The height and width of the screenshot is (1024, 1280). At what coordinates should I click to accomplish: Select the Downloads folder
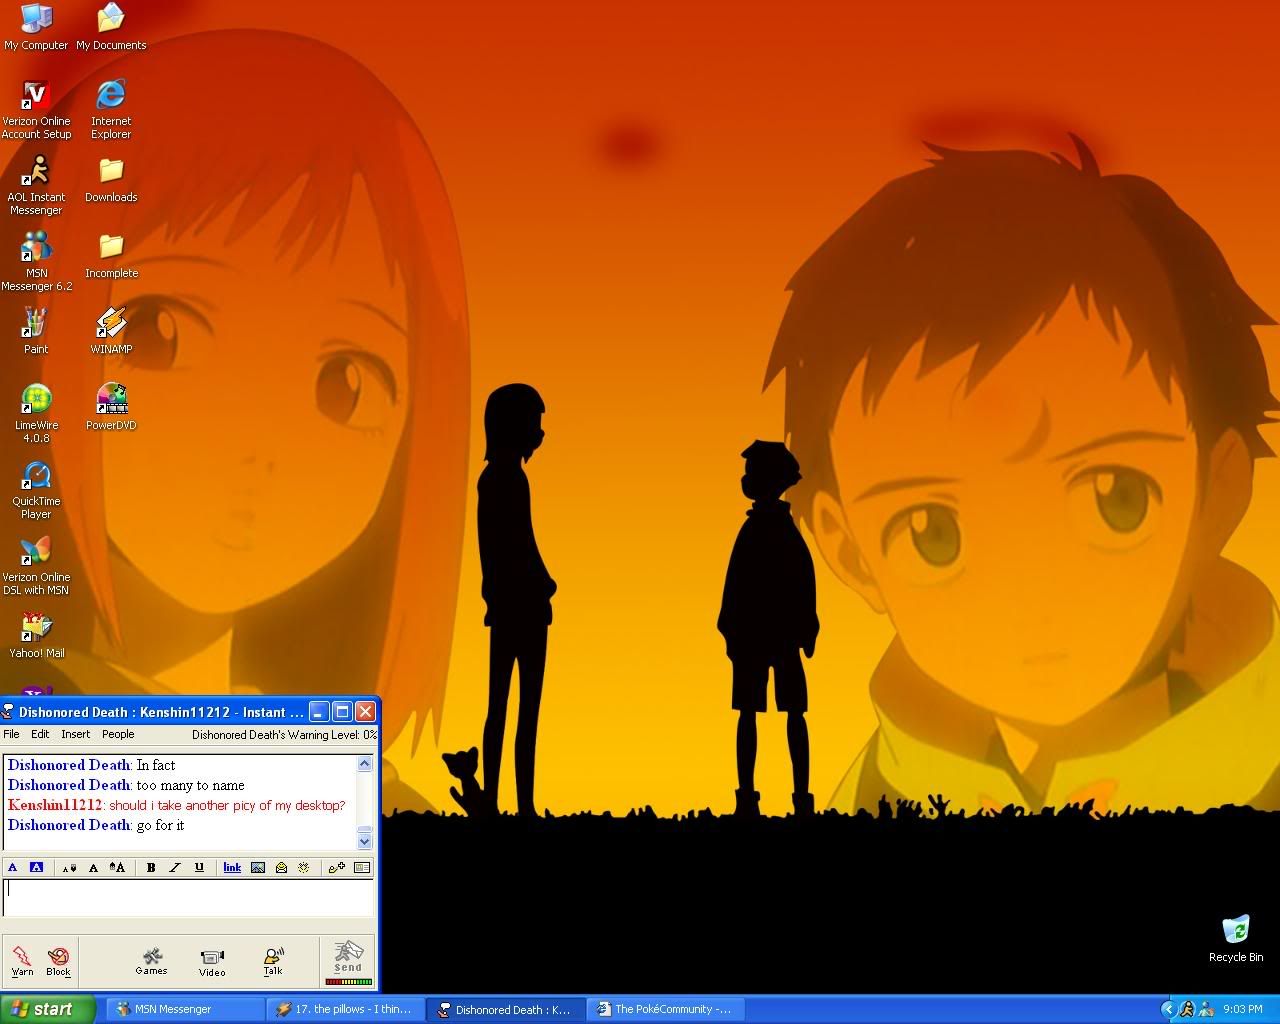(x=111, y=180)
